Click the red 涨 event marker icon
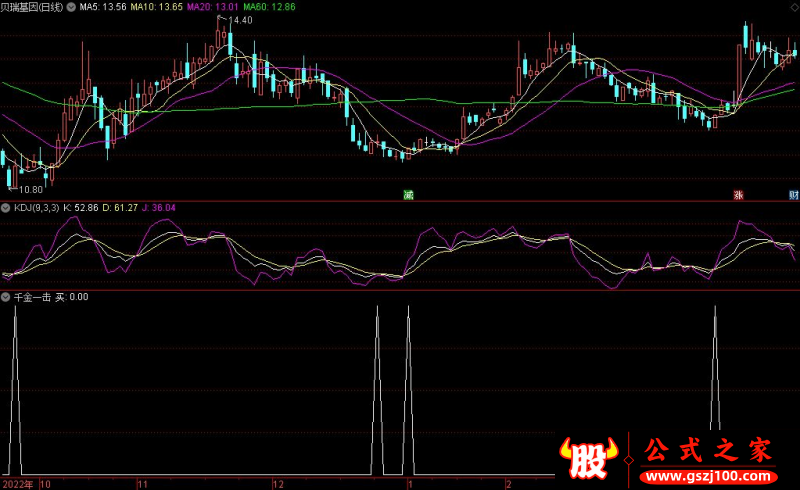 click(739, 194)
